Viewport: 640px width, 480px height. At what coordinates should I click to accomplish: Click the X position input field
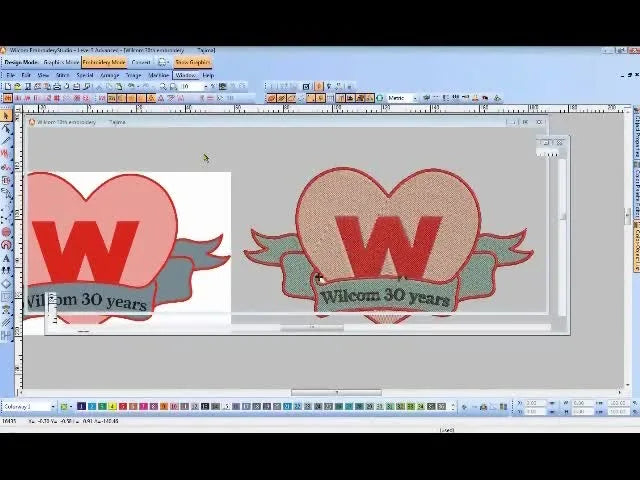click(535, 403)
